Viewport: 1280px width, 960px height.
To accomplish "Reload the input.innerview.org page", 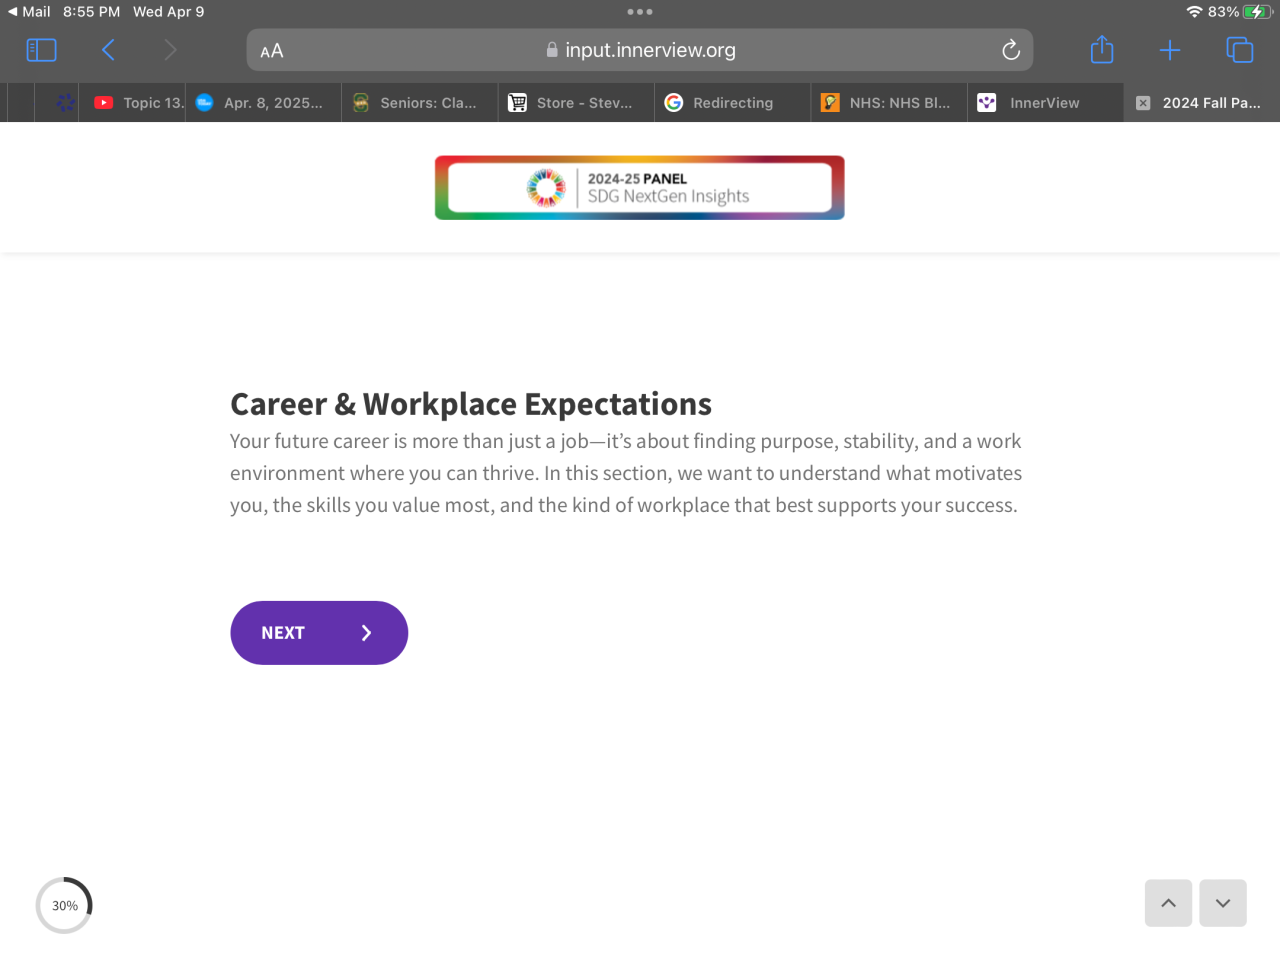I will tap(1011, 50).
